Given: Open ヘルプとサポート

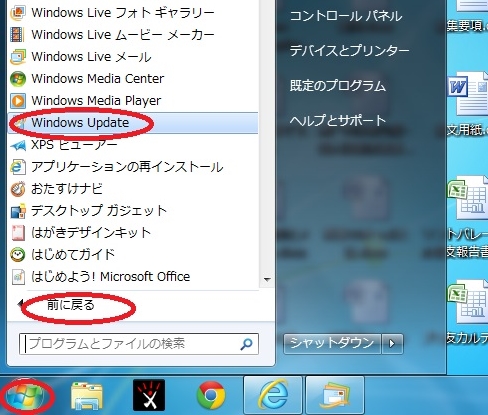Looking at the screenshot, I should pos(338,120).
